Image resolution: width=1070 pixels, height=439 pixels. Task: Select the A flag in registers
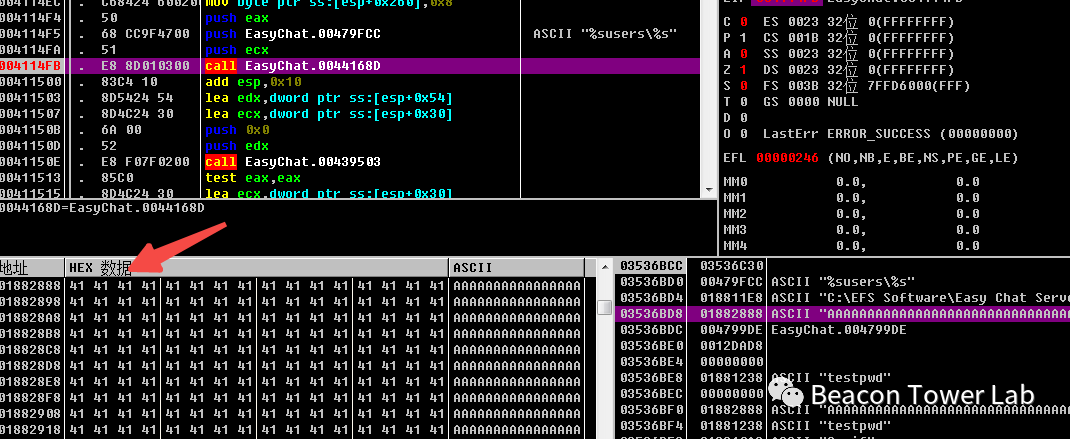coord(738,54)
